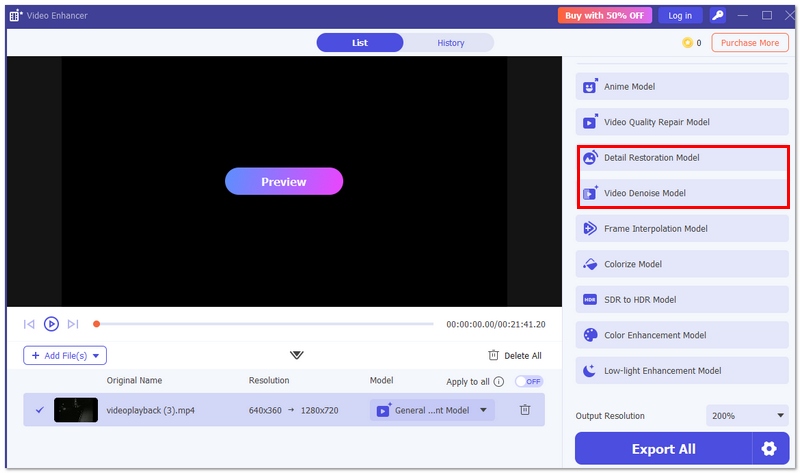Uncheck the videoplayback (3).mp4 checkmark
This screenshot has height=473, width=800.
39,410
